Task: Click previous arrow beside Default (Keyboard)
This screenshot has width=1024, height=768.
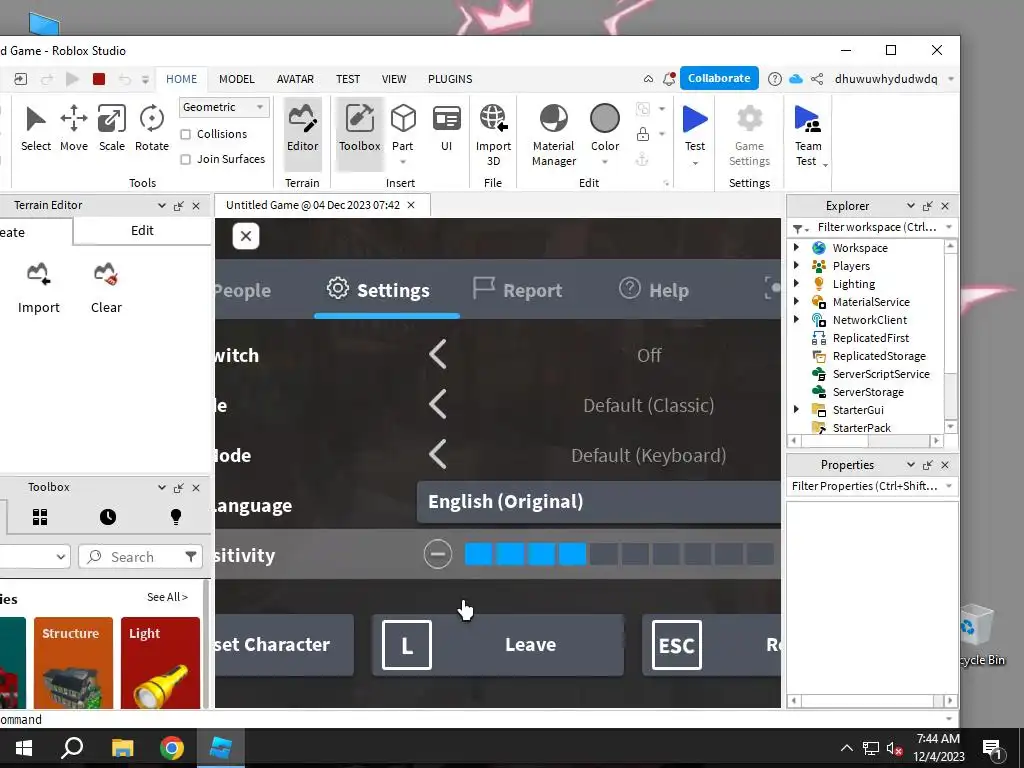Action: click(x=438, y=455)
